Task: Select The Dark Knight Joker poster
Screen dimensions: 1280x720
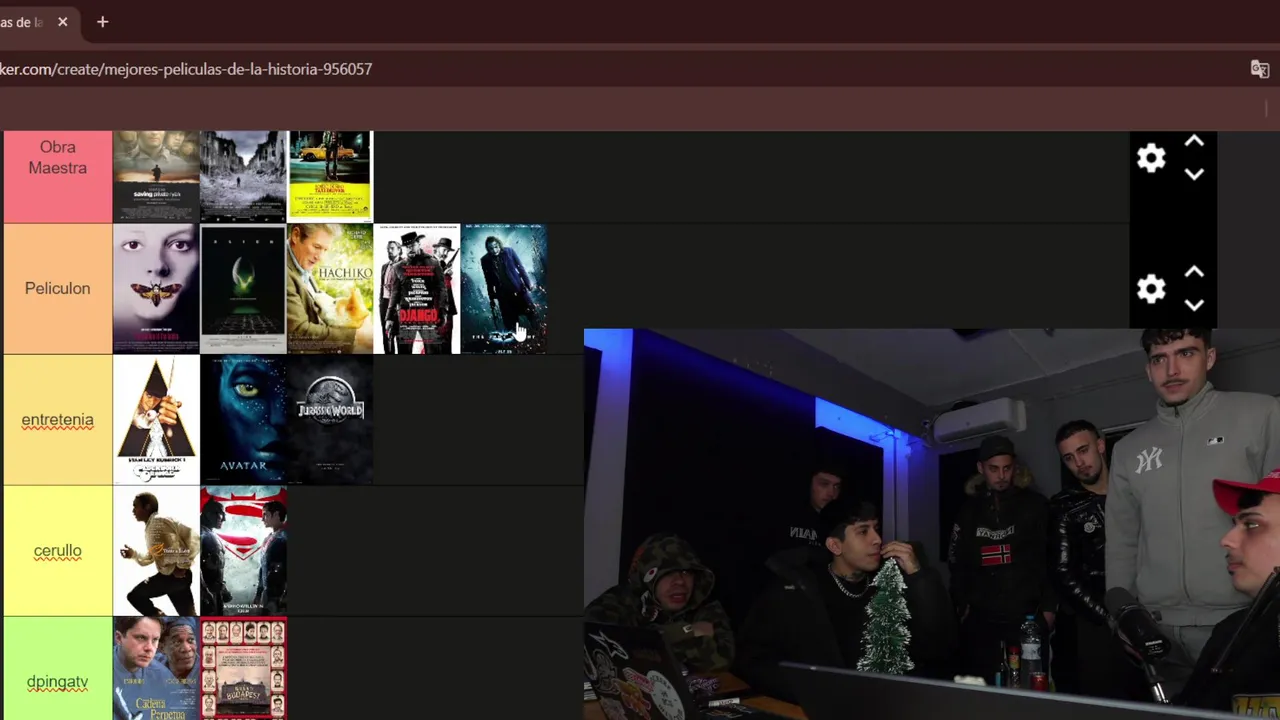Action: coord(504,288)
